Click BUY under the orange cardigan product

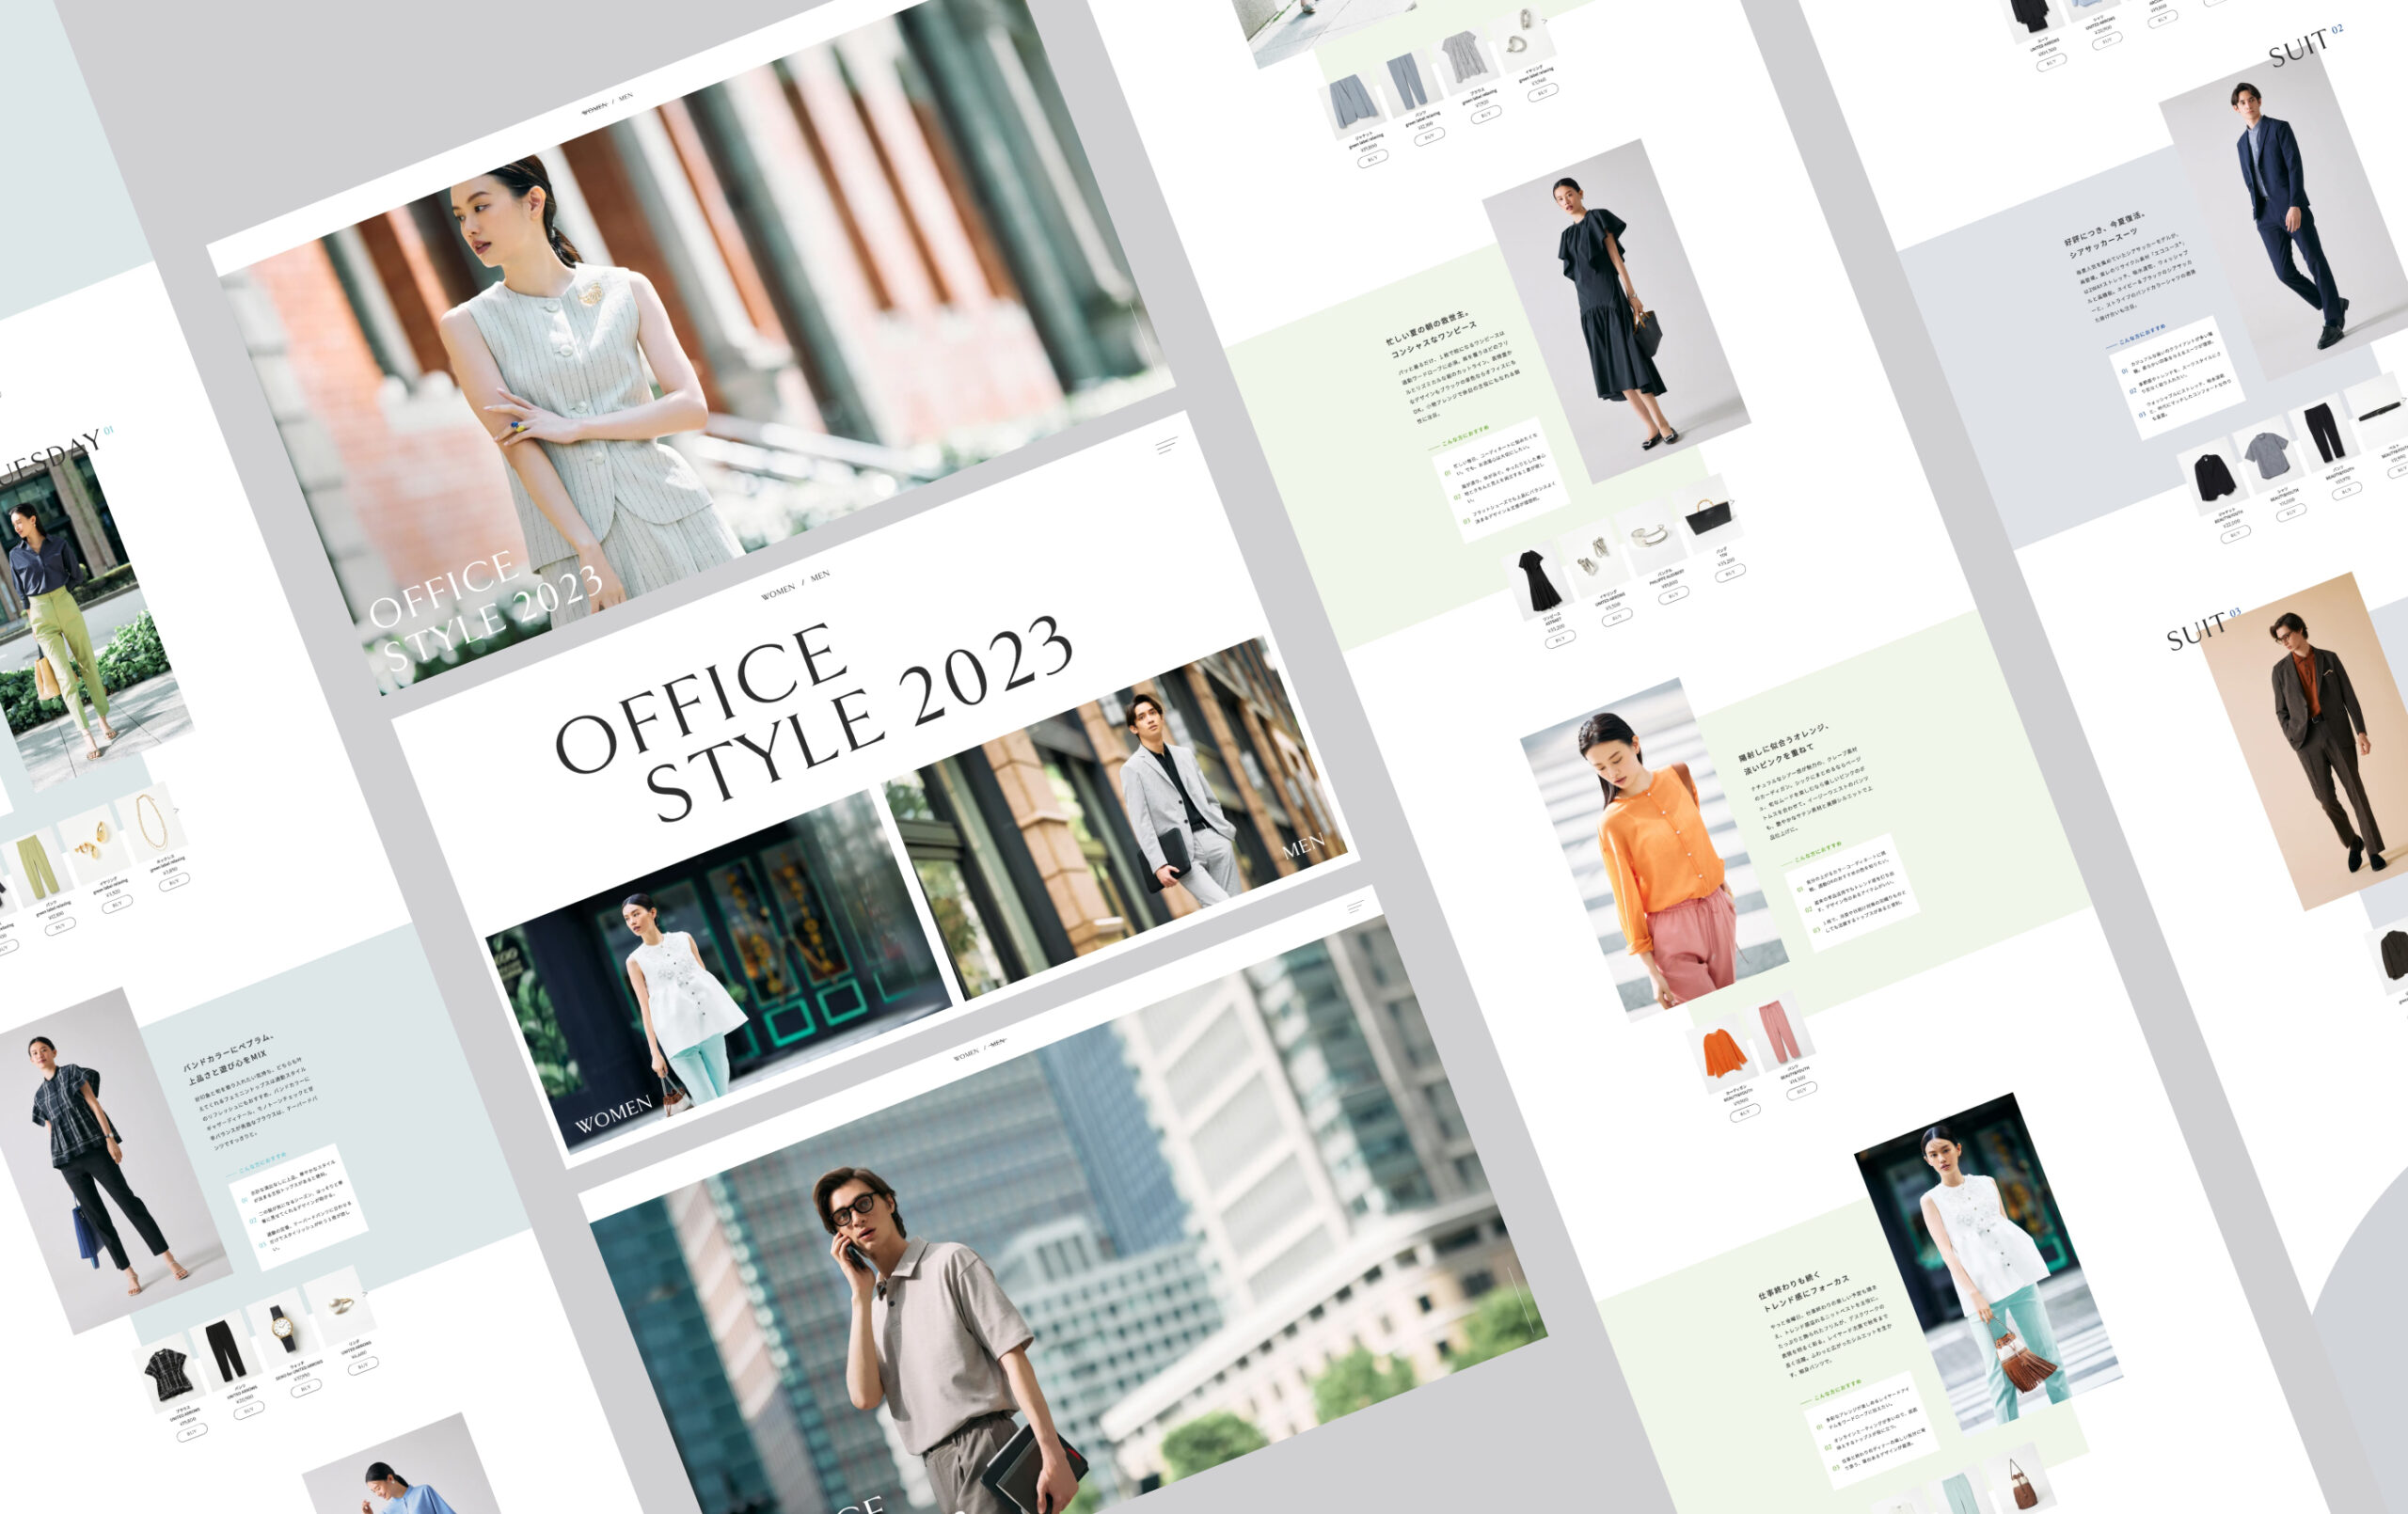pyautogui.click(x=1744, y=1112)
